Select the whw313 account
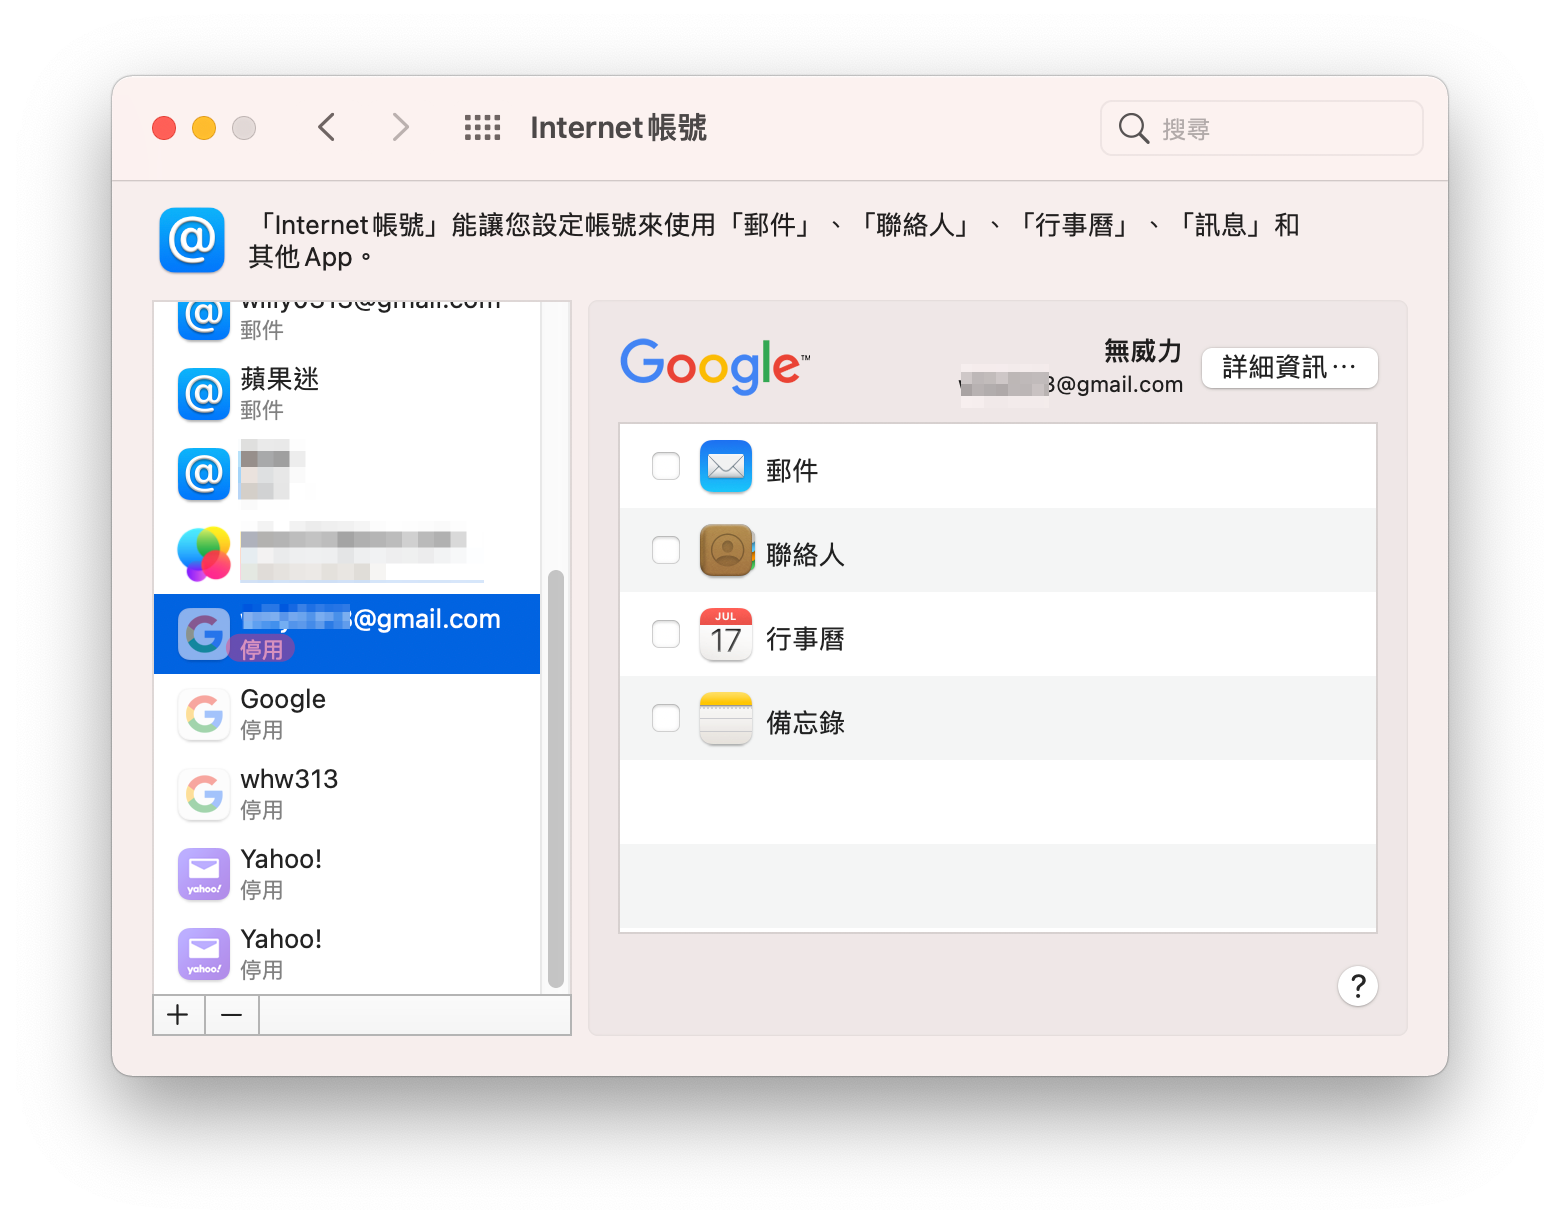This screenshot has width=1560, height=1224. click(x=347, y=794)
